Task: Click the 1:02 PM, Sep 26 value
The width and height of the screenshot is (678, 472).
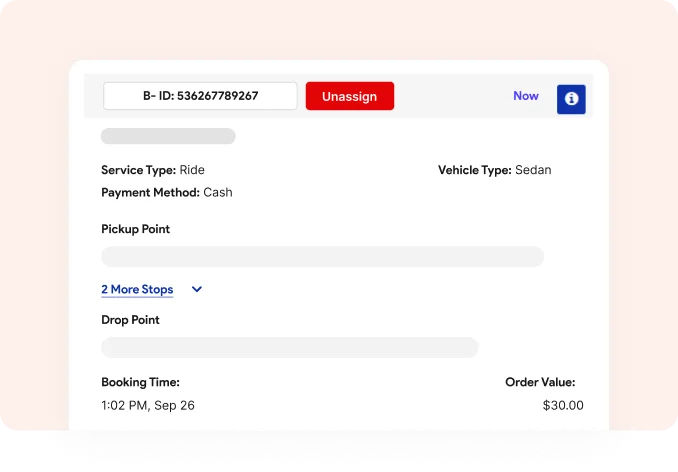Action: tap(148, 405)
